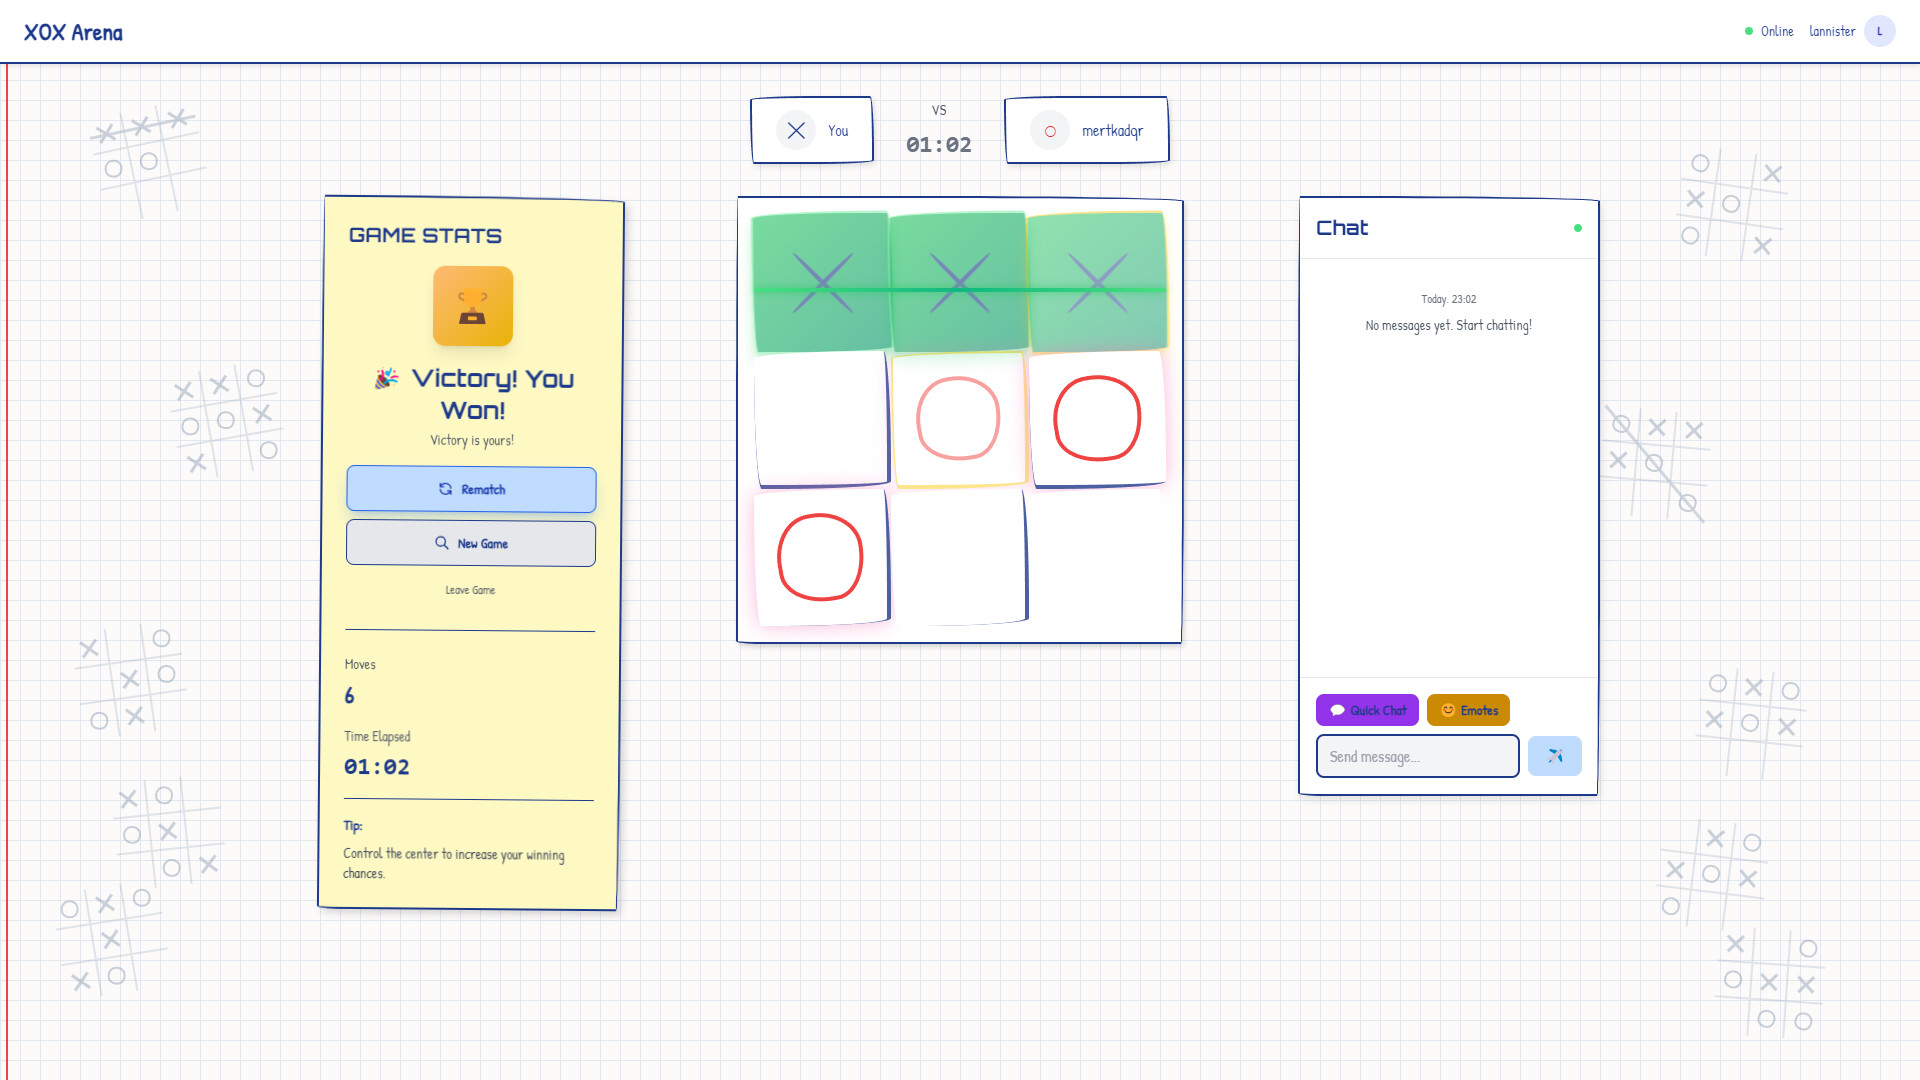Open profile via the L avatar circle
This screenshot has height=1080, width=1920.
coord(1881,31)
